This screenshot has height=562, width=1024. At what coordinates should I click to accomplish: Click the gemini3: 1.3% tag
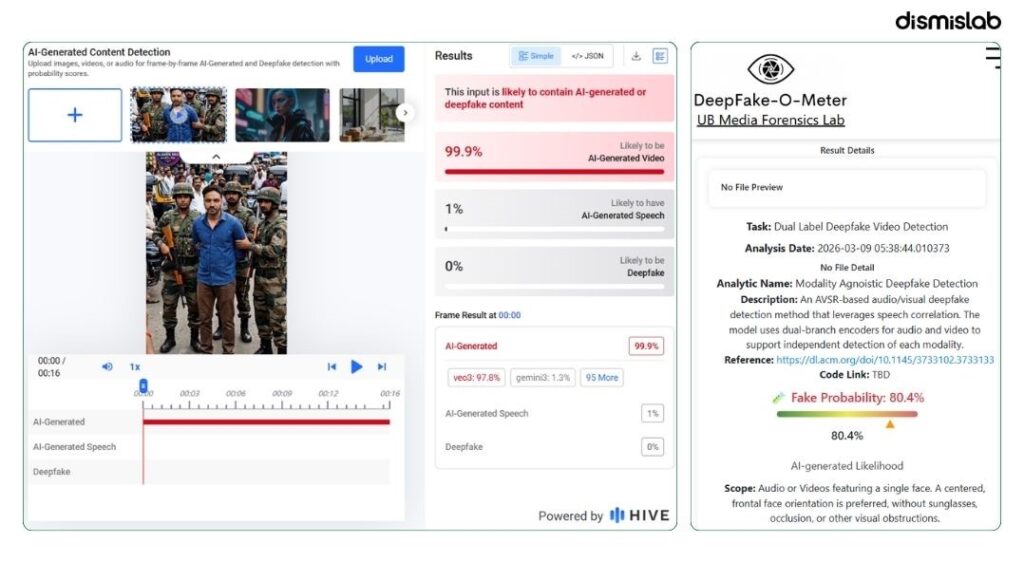(543, 378)
